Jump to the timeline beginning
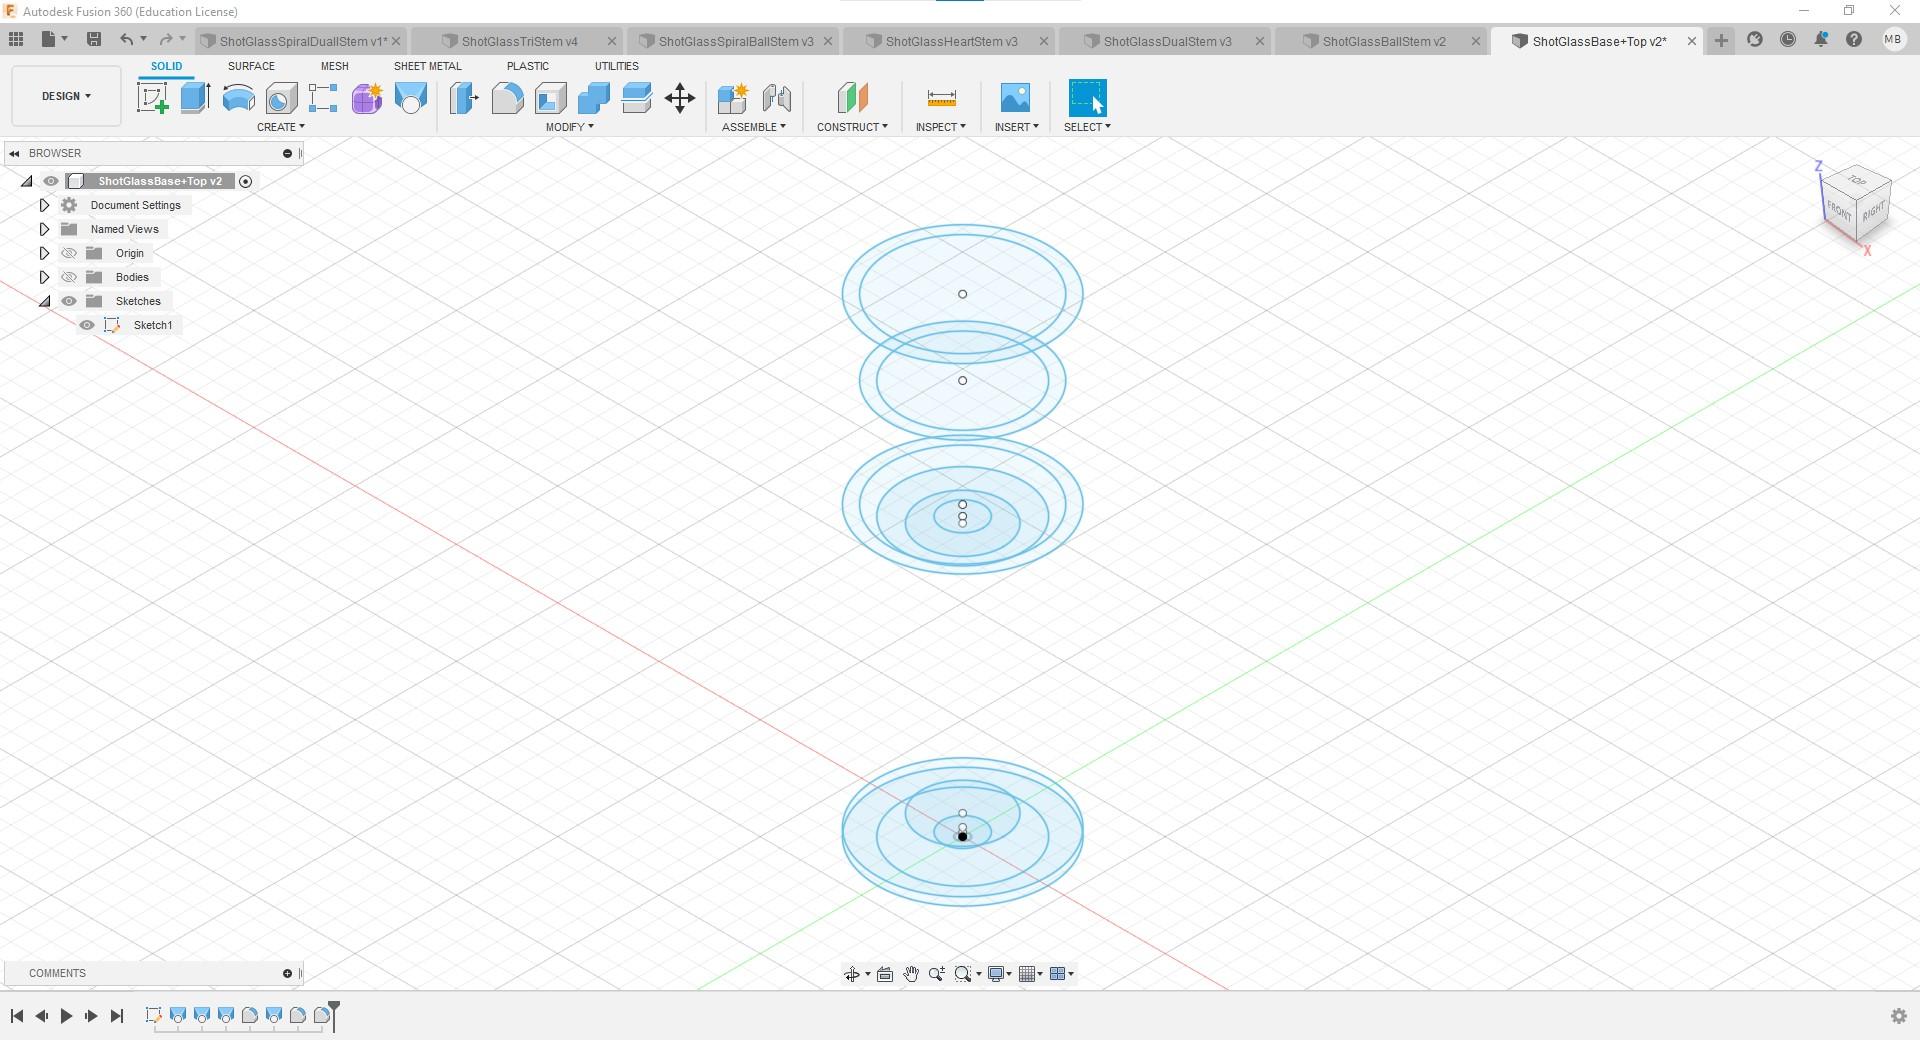 (x=17, y=1016)
